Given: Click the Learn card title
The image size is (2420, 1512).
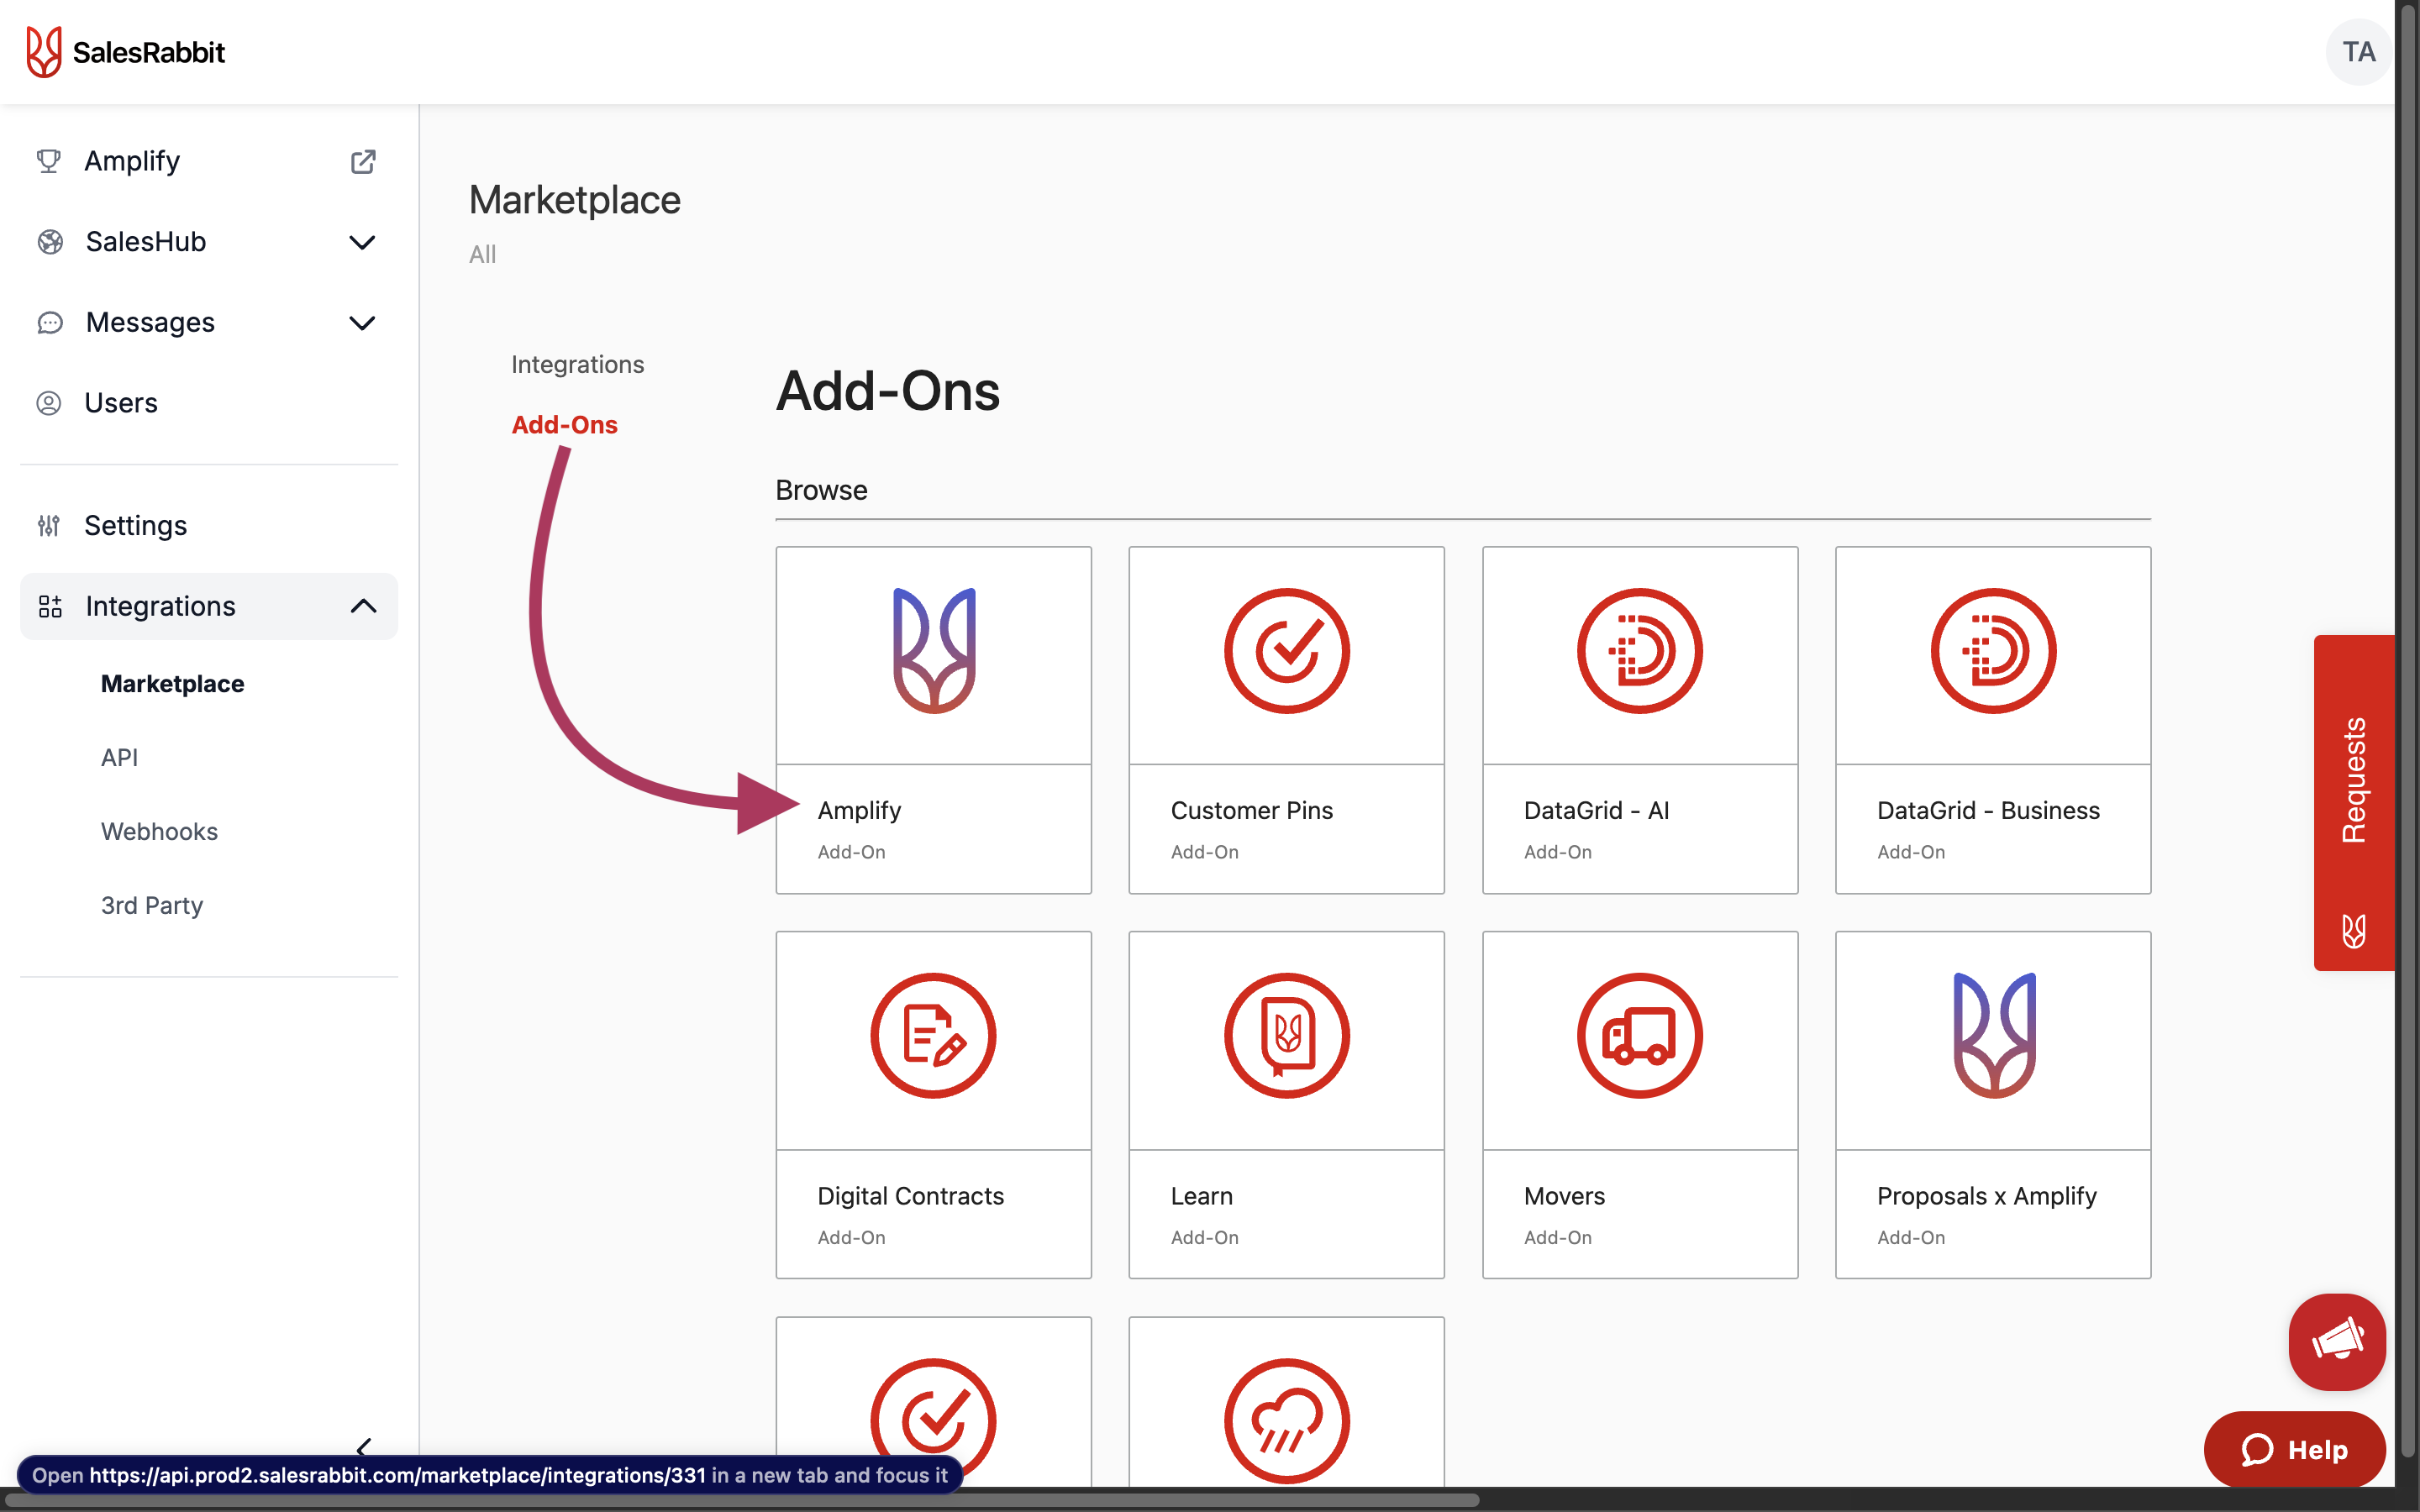Looking at the screenshot, I should point(1202,1196).
